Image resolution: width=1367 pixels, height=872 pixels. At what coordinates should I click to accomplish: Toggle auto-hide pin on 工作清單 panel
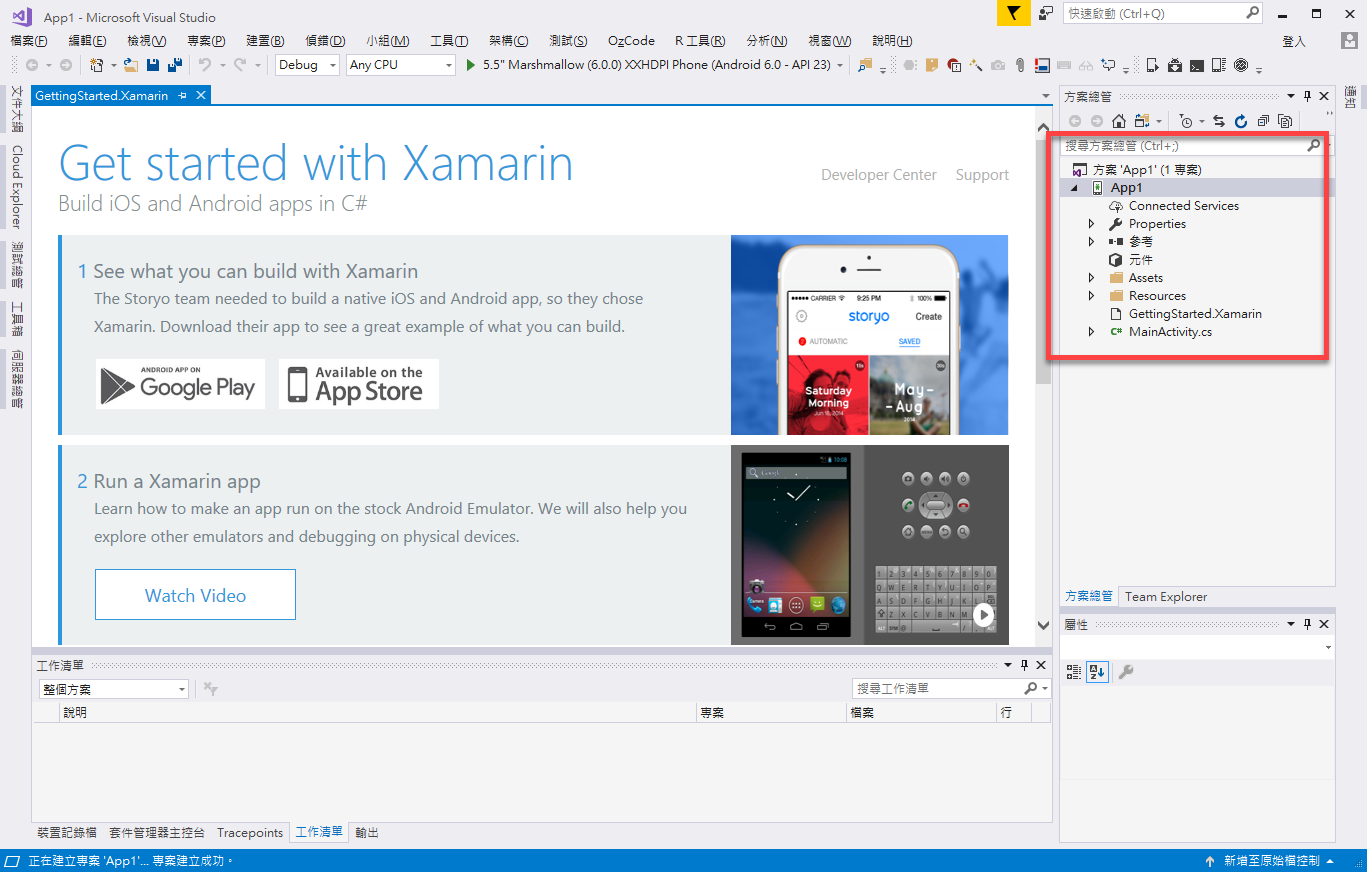pyautogui.click(x=1024, y=665)
